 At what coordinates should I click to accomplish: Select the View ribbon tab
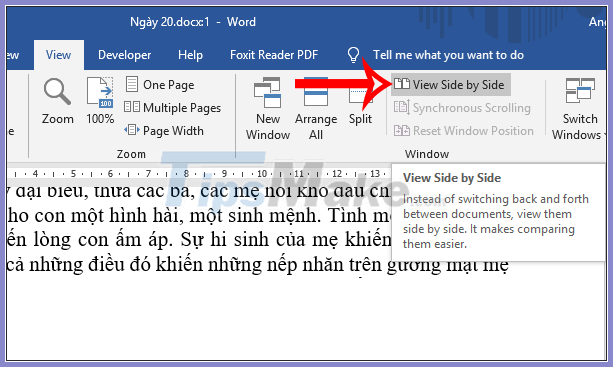[x=59, y=55]
